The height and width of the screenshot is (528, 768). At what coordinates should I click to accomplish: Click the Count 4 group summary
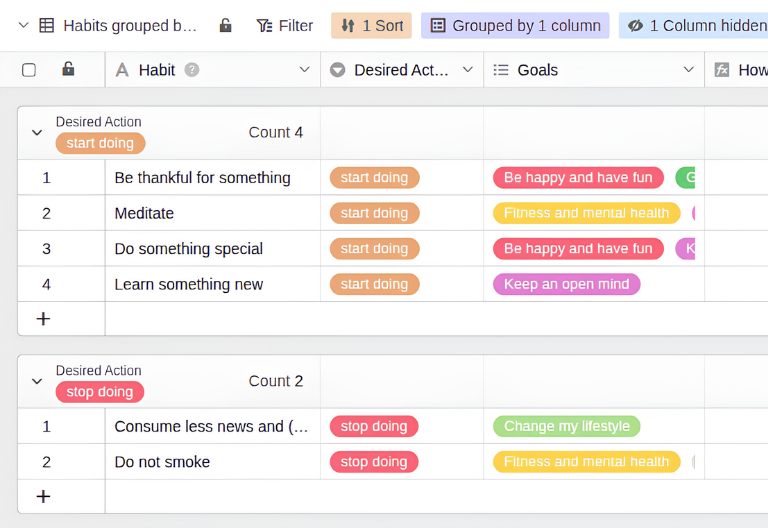276,132
